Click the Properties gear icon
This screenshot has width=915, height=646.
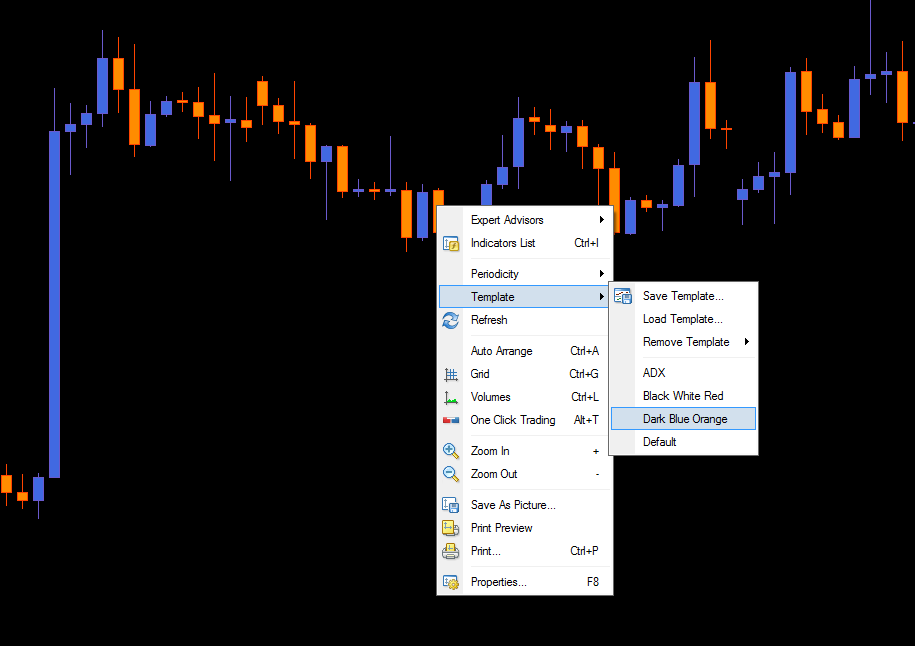(x=450, y=582)
